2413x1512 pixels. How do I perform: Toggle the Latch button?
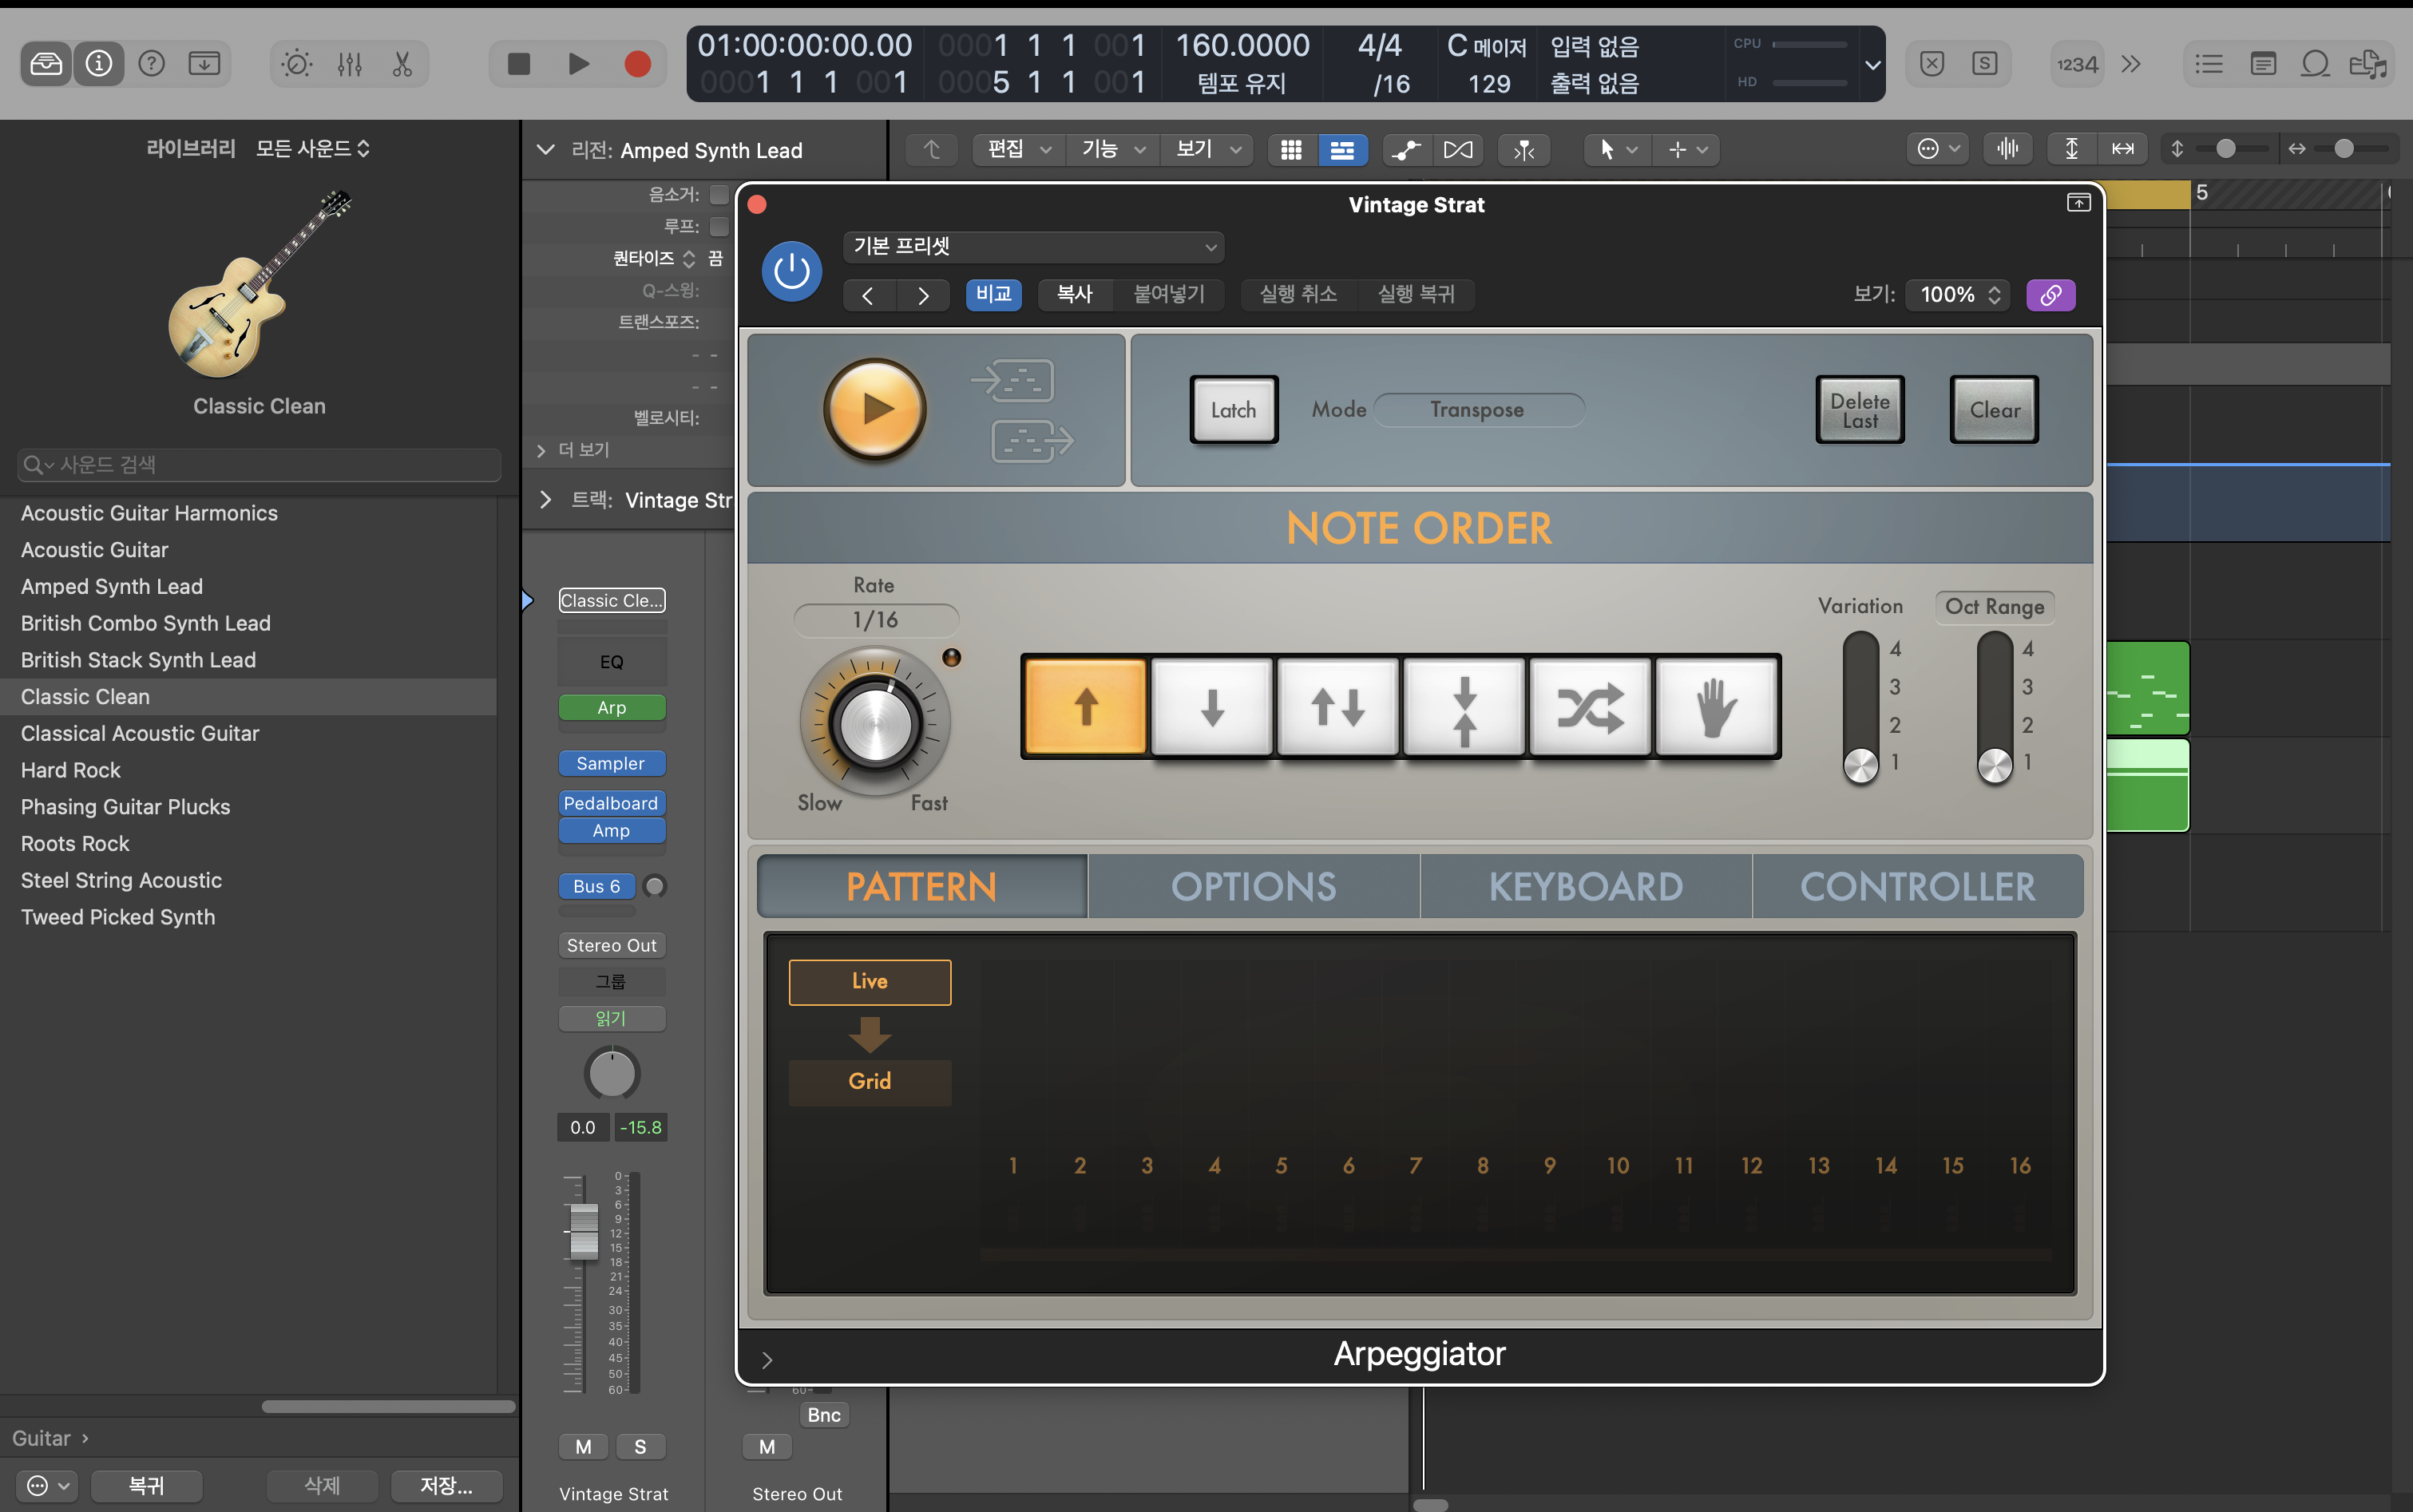(1233, 410)
